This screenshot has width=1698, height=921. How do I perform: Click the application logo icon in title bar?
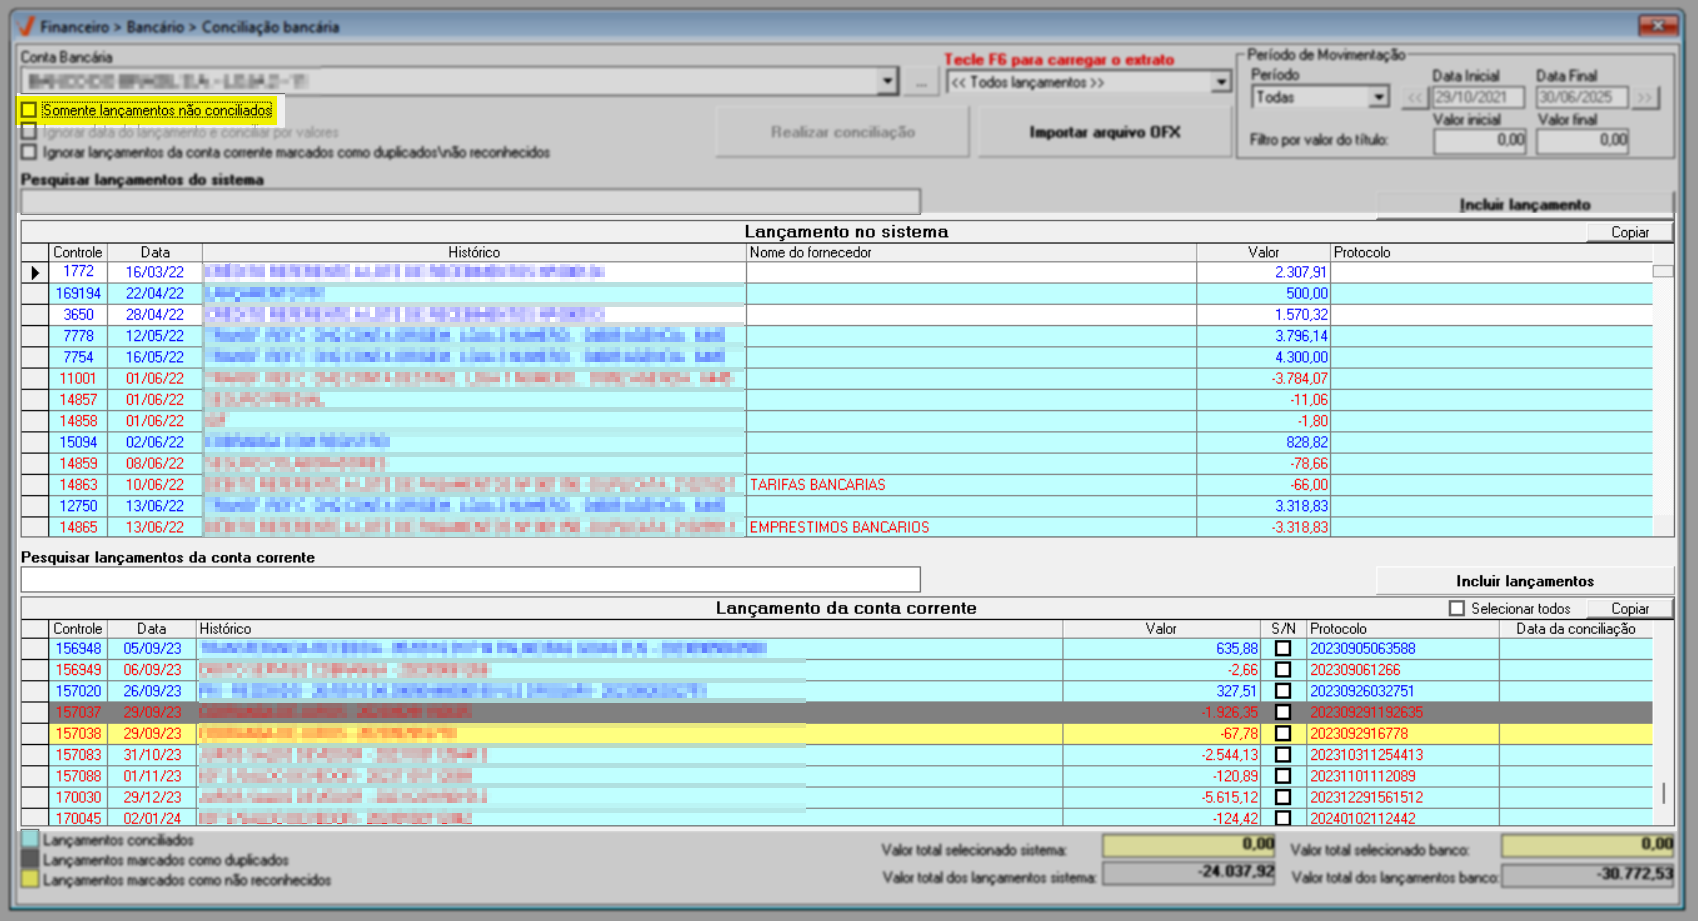(x=26, y=26)
